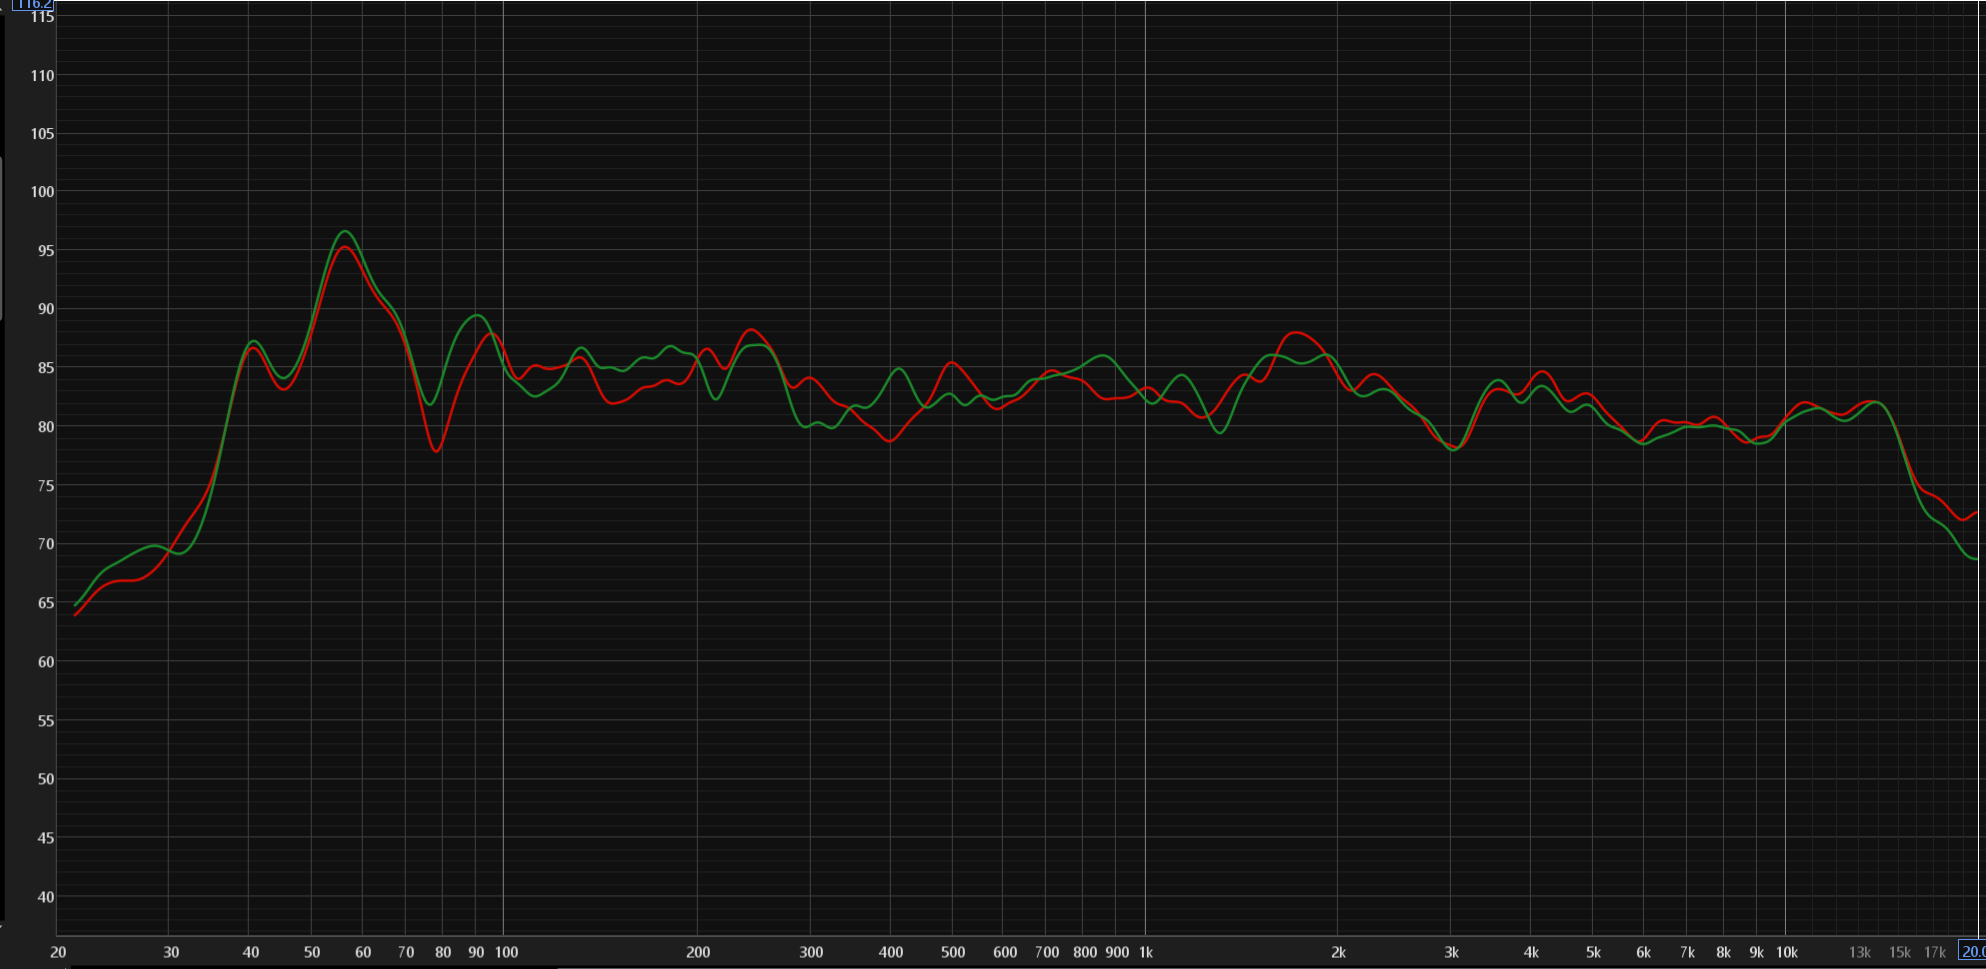Click the red trace start near 20 Hz
This screenshot has width=1986, height=969.
tap(76, 614)
